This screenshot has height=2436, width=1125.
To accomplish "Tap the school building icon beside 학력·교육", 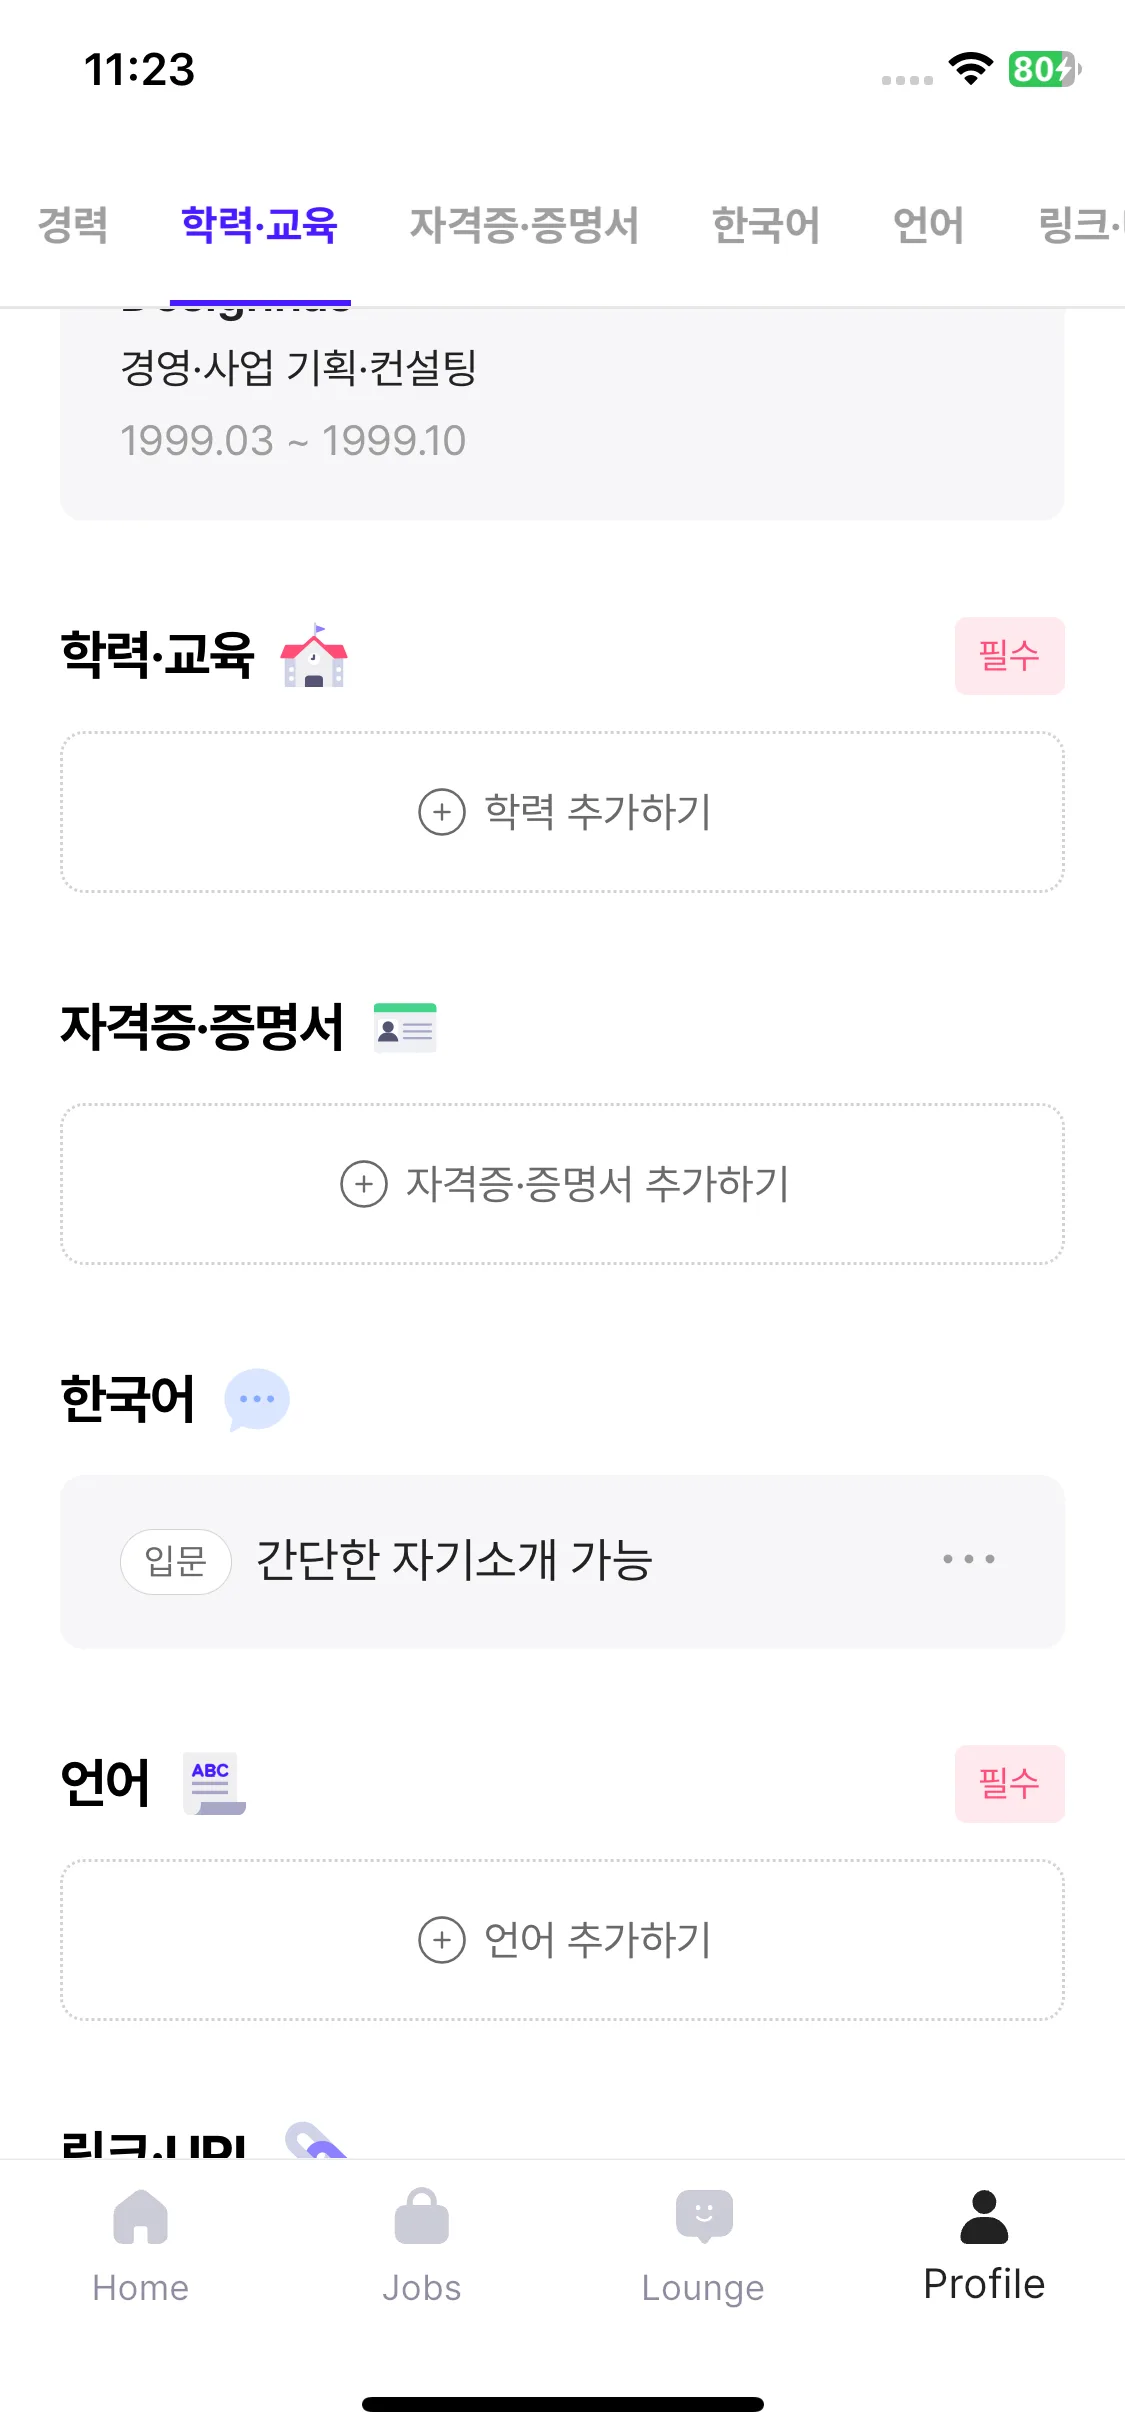I will (x=314, y=656).
